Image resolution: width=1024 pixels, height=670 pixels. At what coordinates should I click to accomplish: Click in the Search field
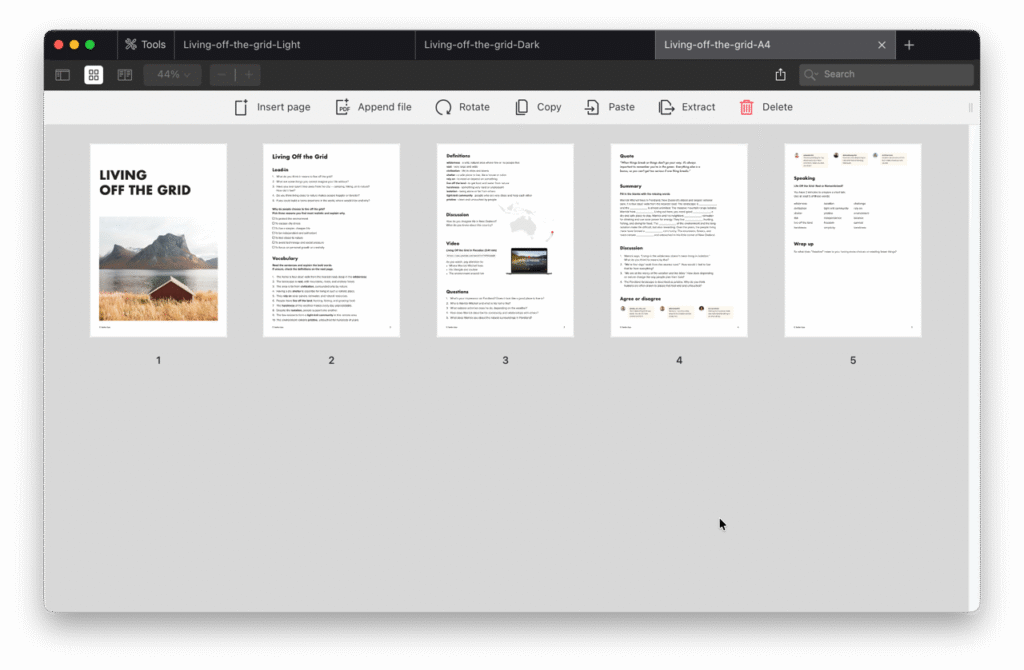[x=890, y=75]
